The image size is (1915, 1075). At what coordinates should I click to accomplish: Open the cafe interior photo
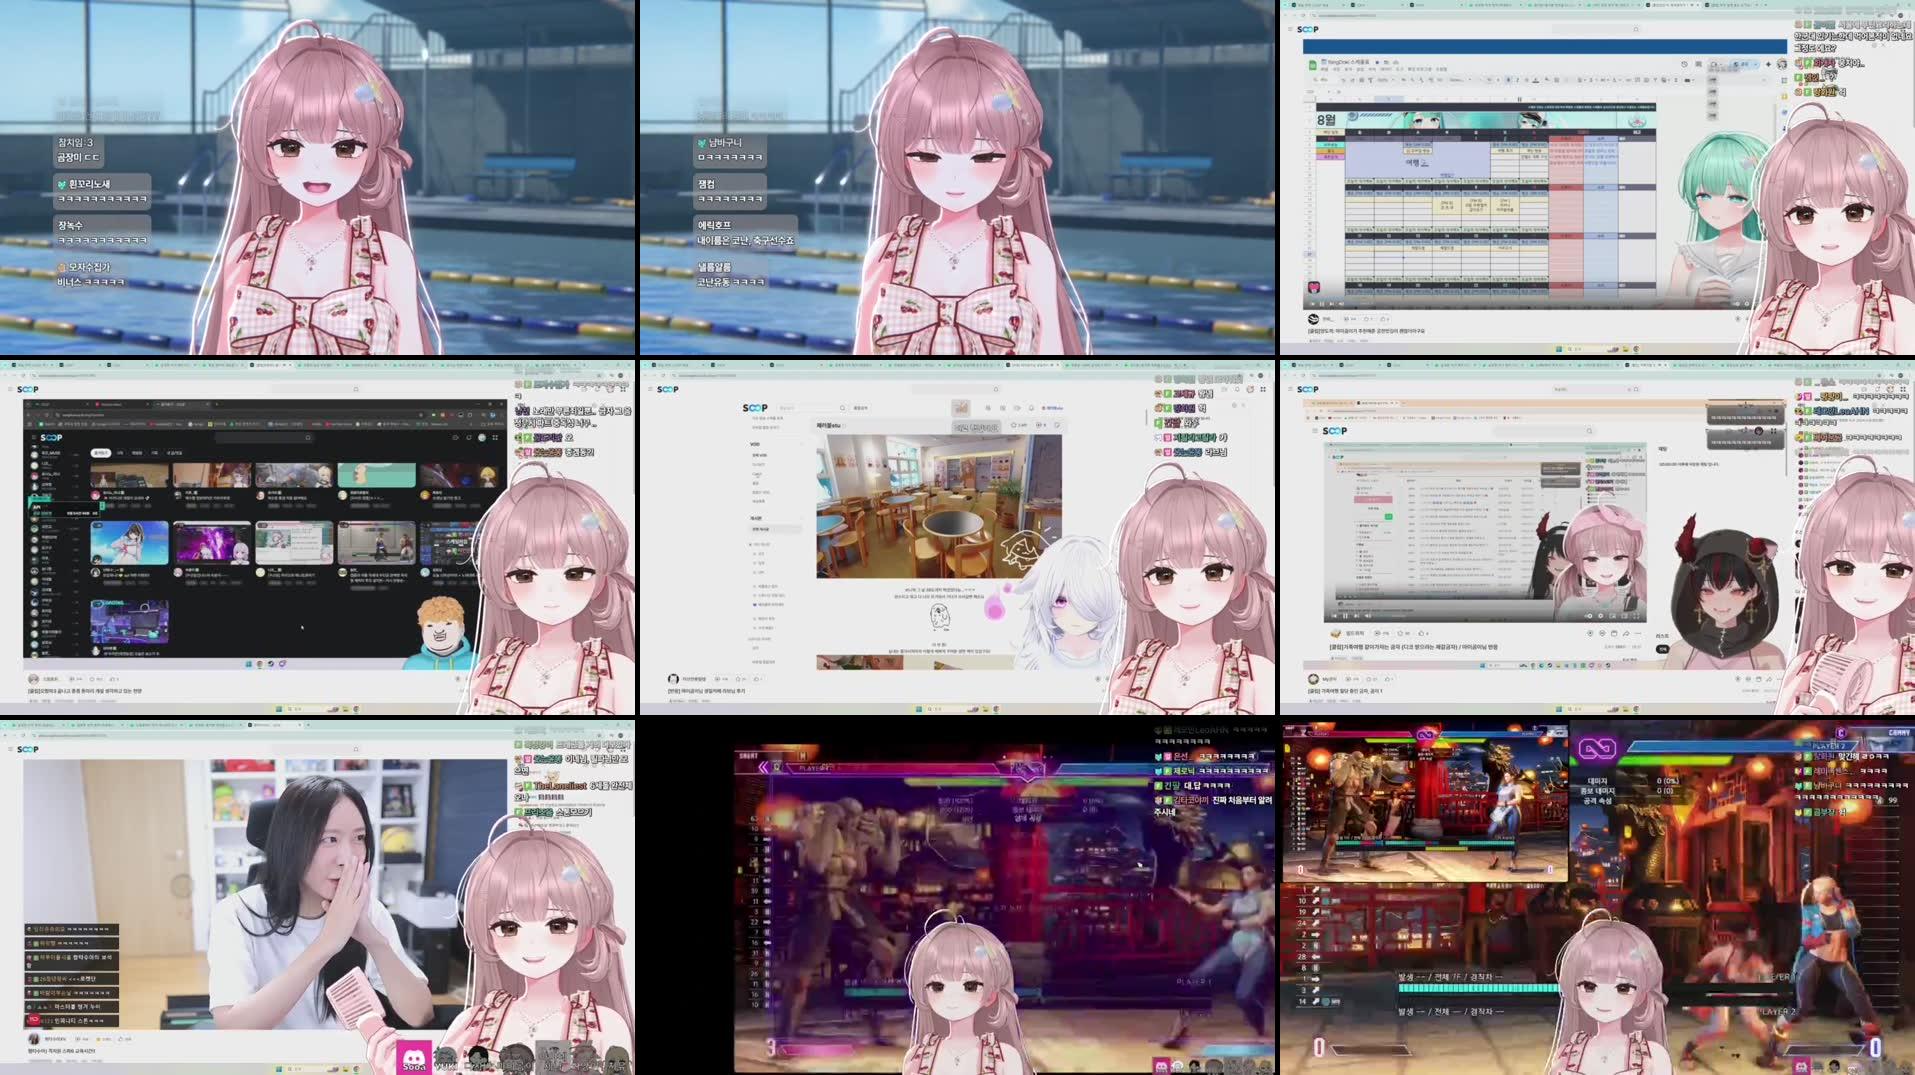point(938,506)
